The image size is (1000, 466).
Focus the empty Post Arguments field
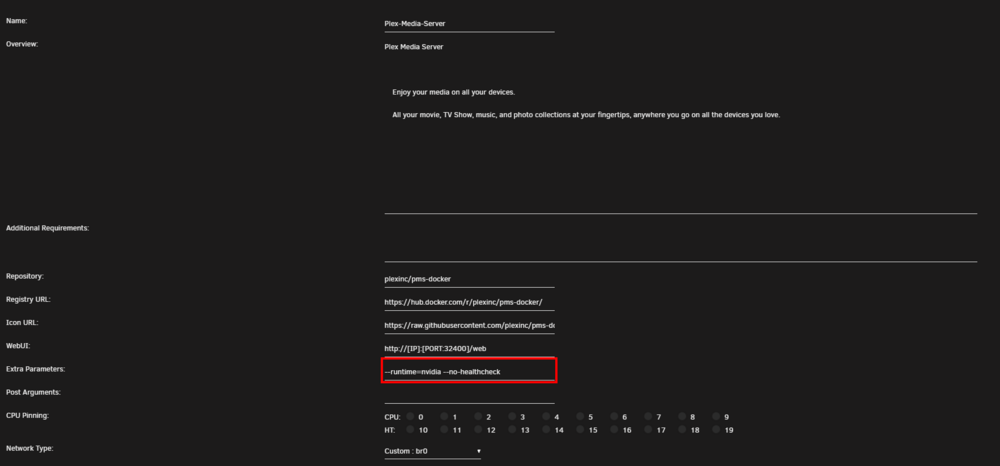pyautogui.click(x=469, y=395)
